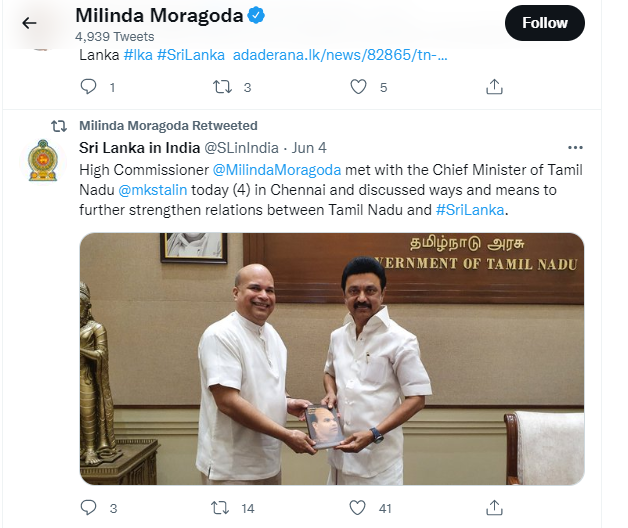Open the Jun 4 tweet timestamp
Viewport: 628px width, 528px height.
click(x=309, y=148)
